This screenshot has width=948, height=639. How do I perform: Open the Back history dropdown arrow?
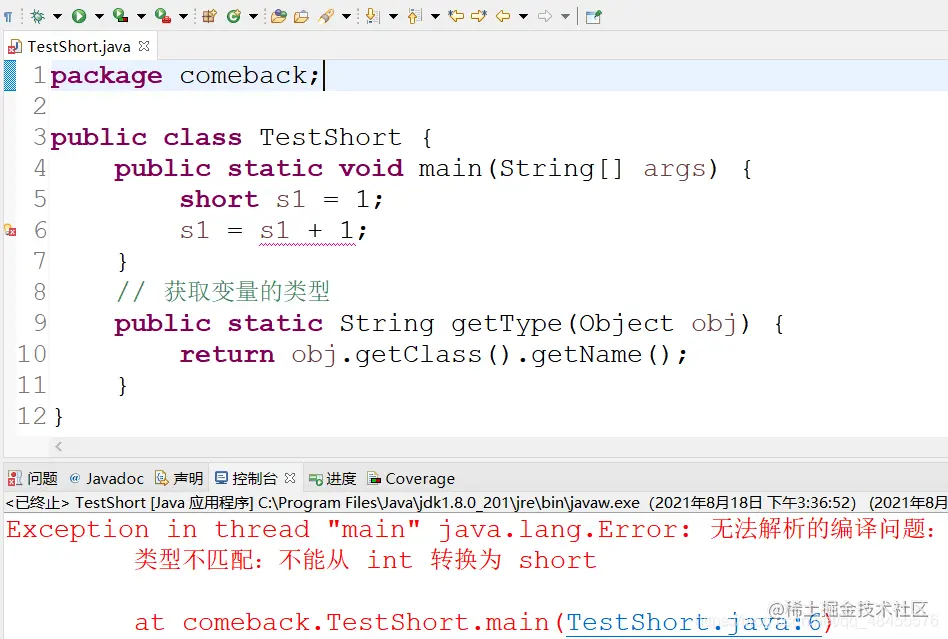[524, 17]
